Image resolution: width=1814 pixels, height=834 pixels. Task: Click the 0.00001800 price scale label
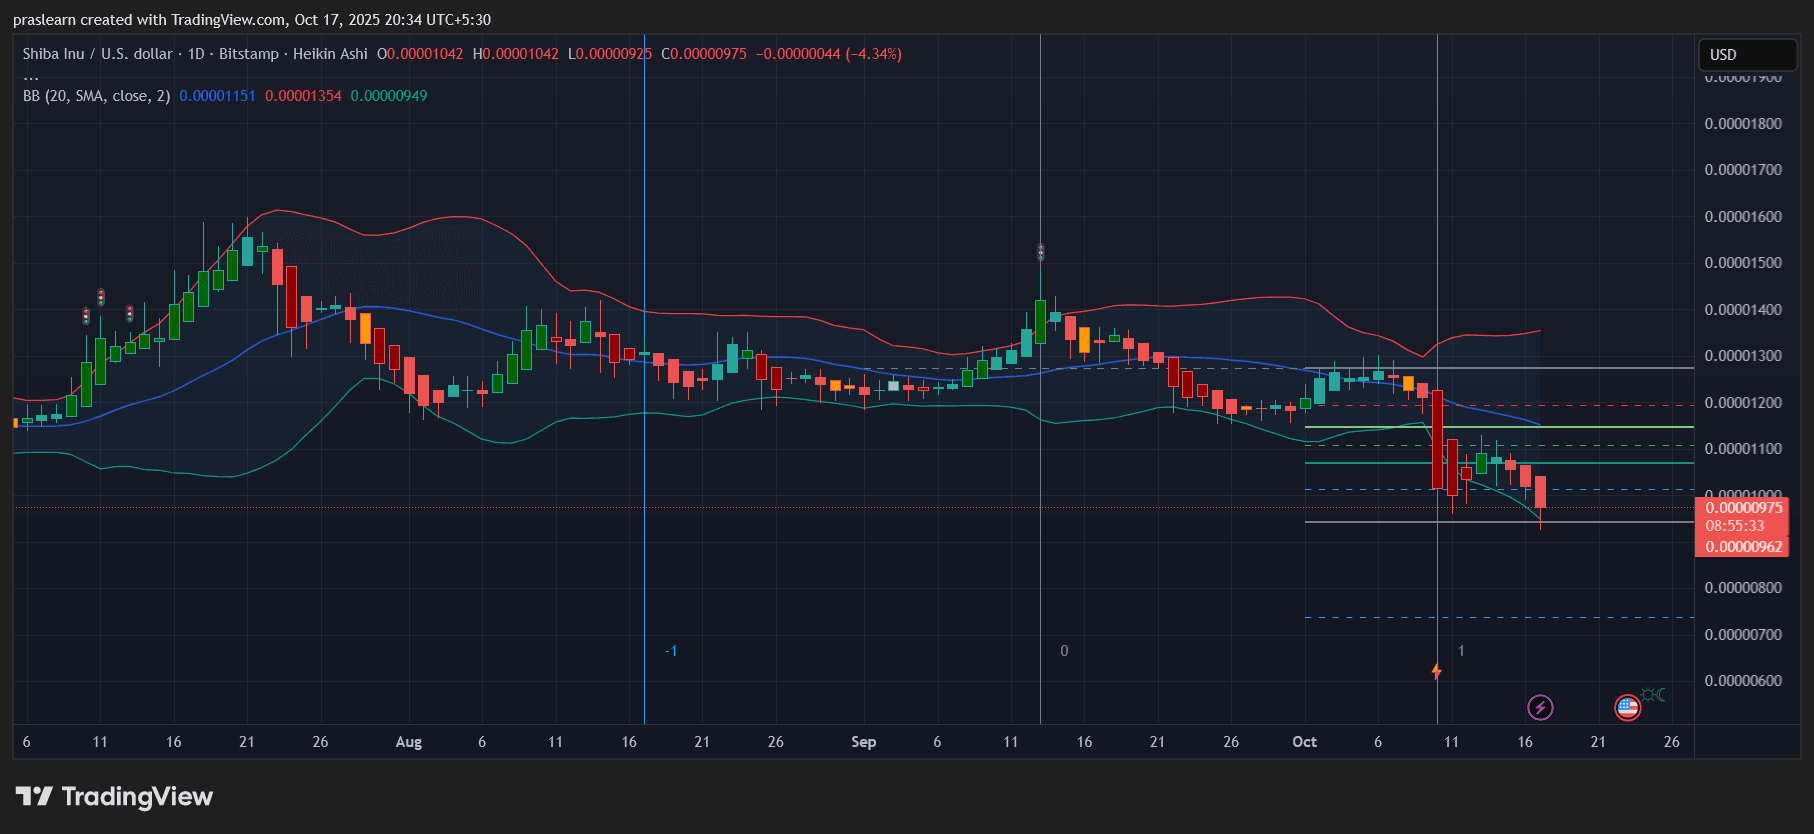coord(1743,124)
